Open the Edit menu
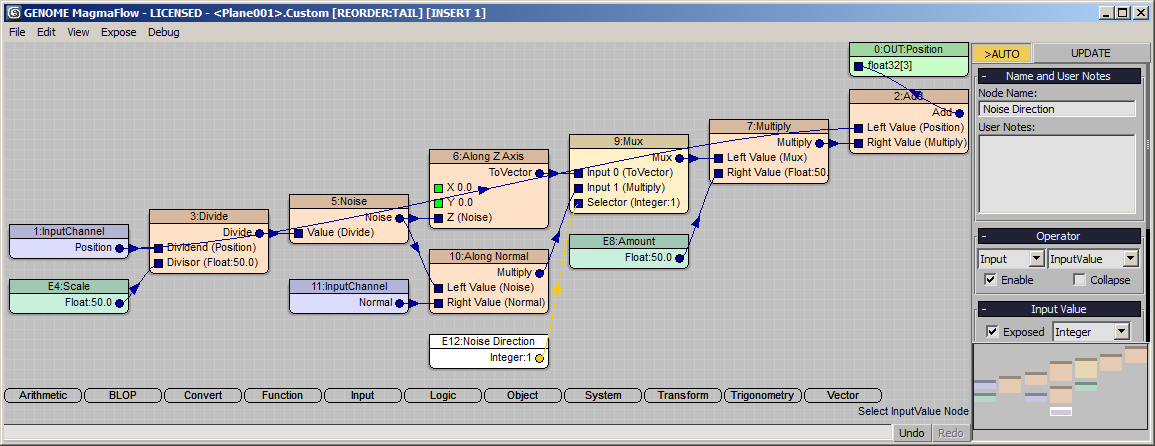The image size is (1155, 446). 46,32
